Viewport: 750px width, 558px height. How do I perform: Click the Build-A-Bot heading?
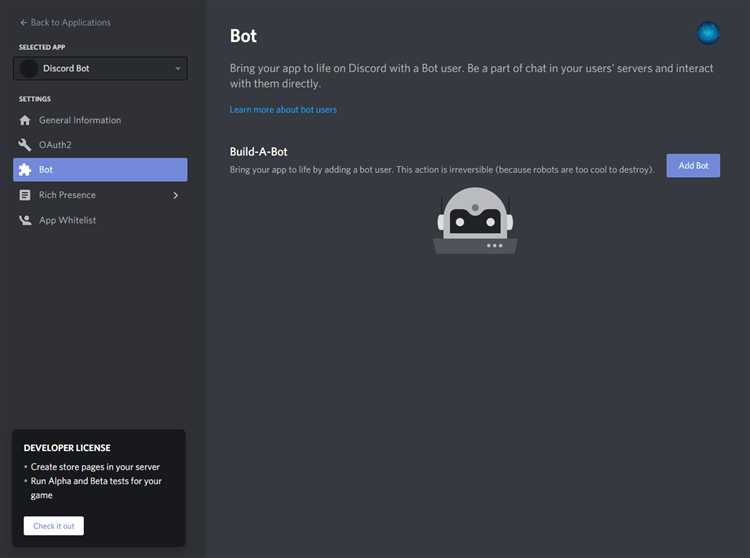(x=258, y=152)
